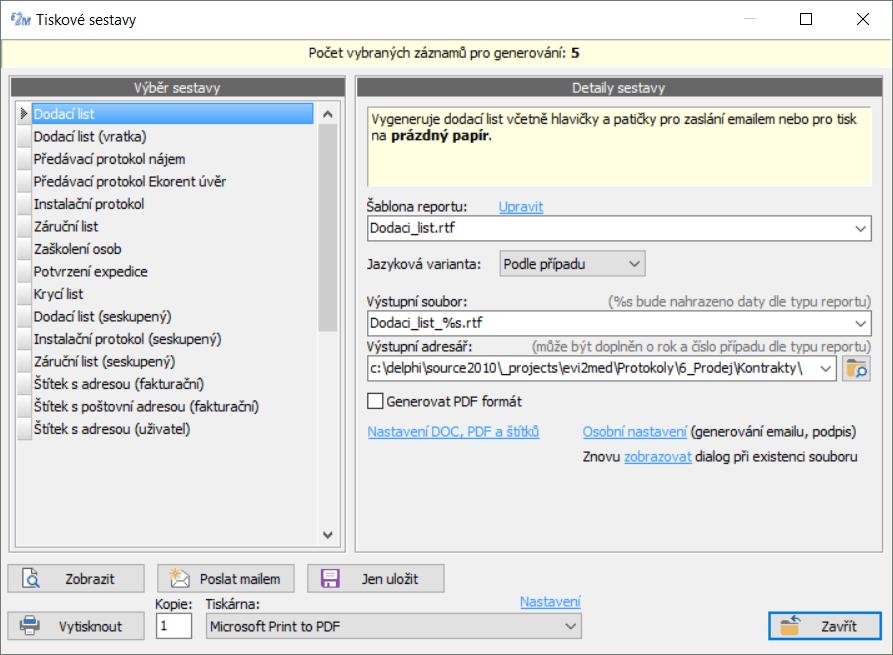Select Předávací protokol nájem
Viewport: 893px width, 655px height.
pos(173,159)
